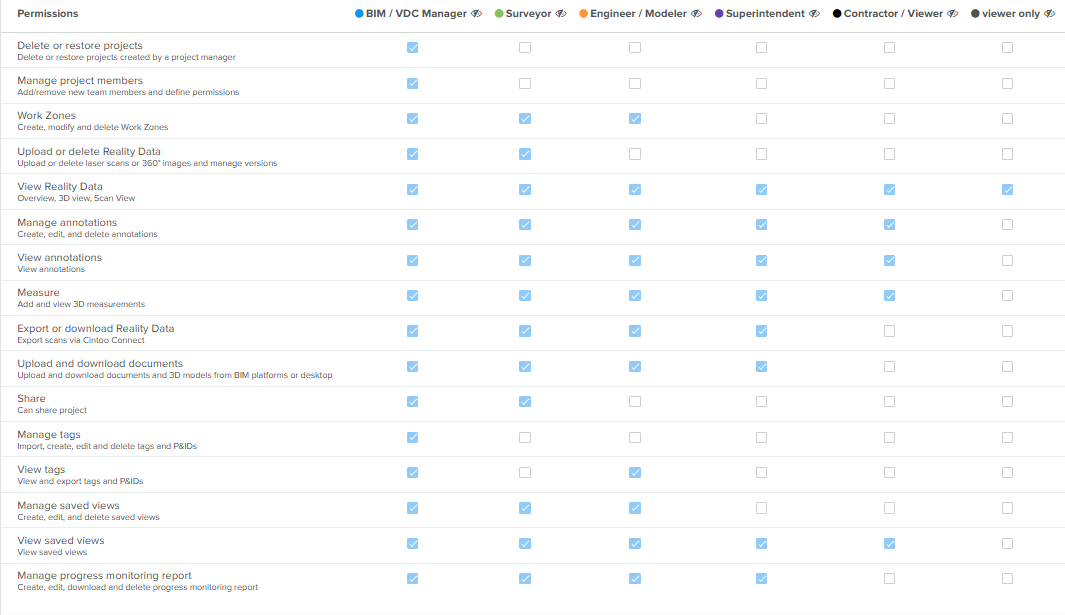Click the Export or download Reality Data row title
Viewport: 1065px width, 615px height.
[x=96, y=328]
